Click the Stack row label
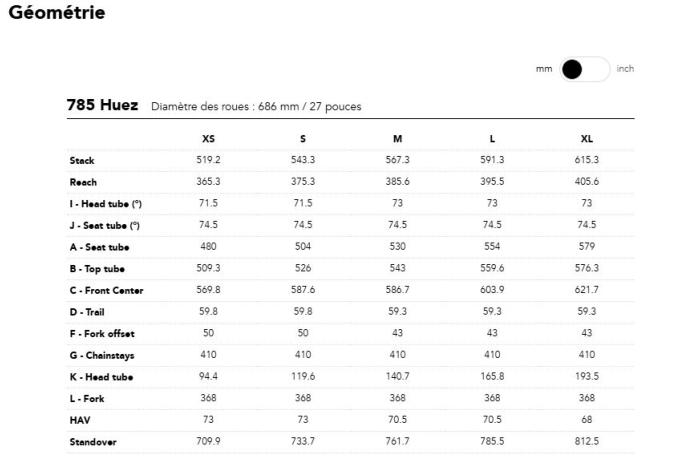700x461 pixels. [82, 160]
